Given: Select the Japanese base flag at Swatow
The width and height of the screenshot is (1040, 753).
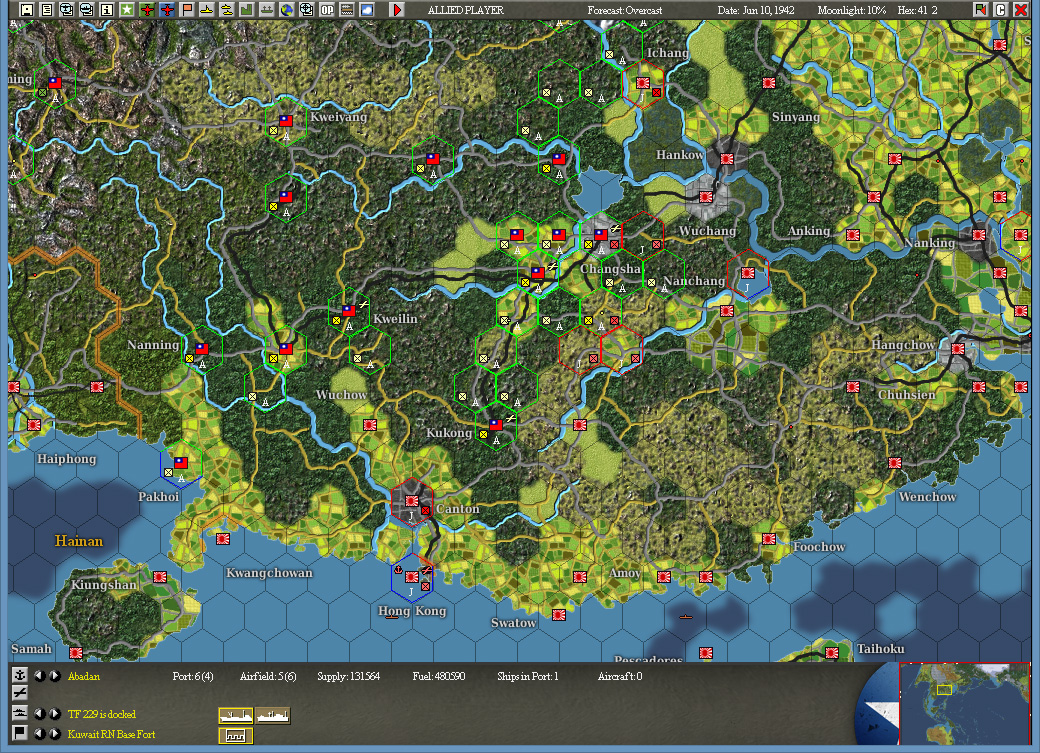Looking at the screenshot, I should pos(559,615).
